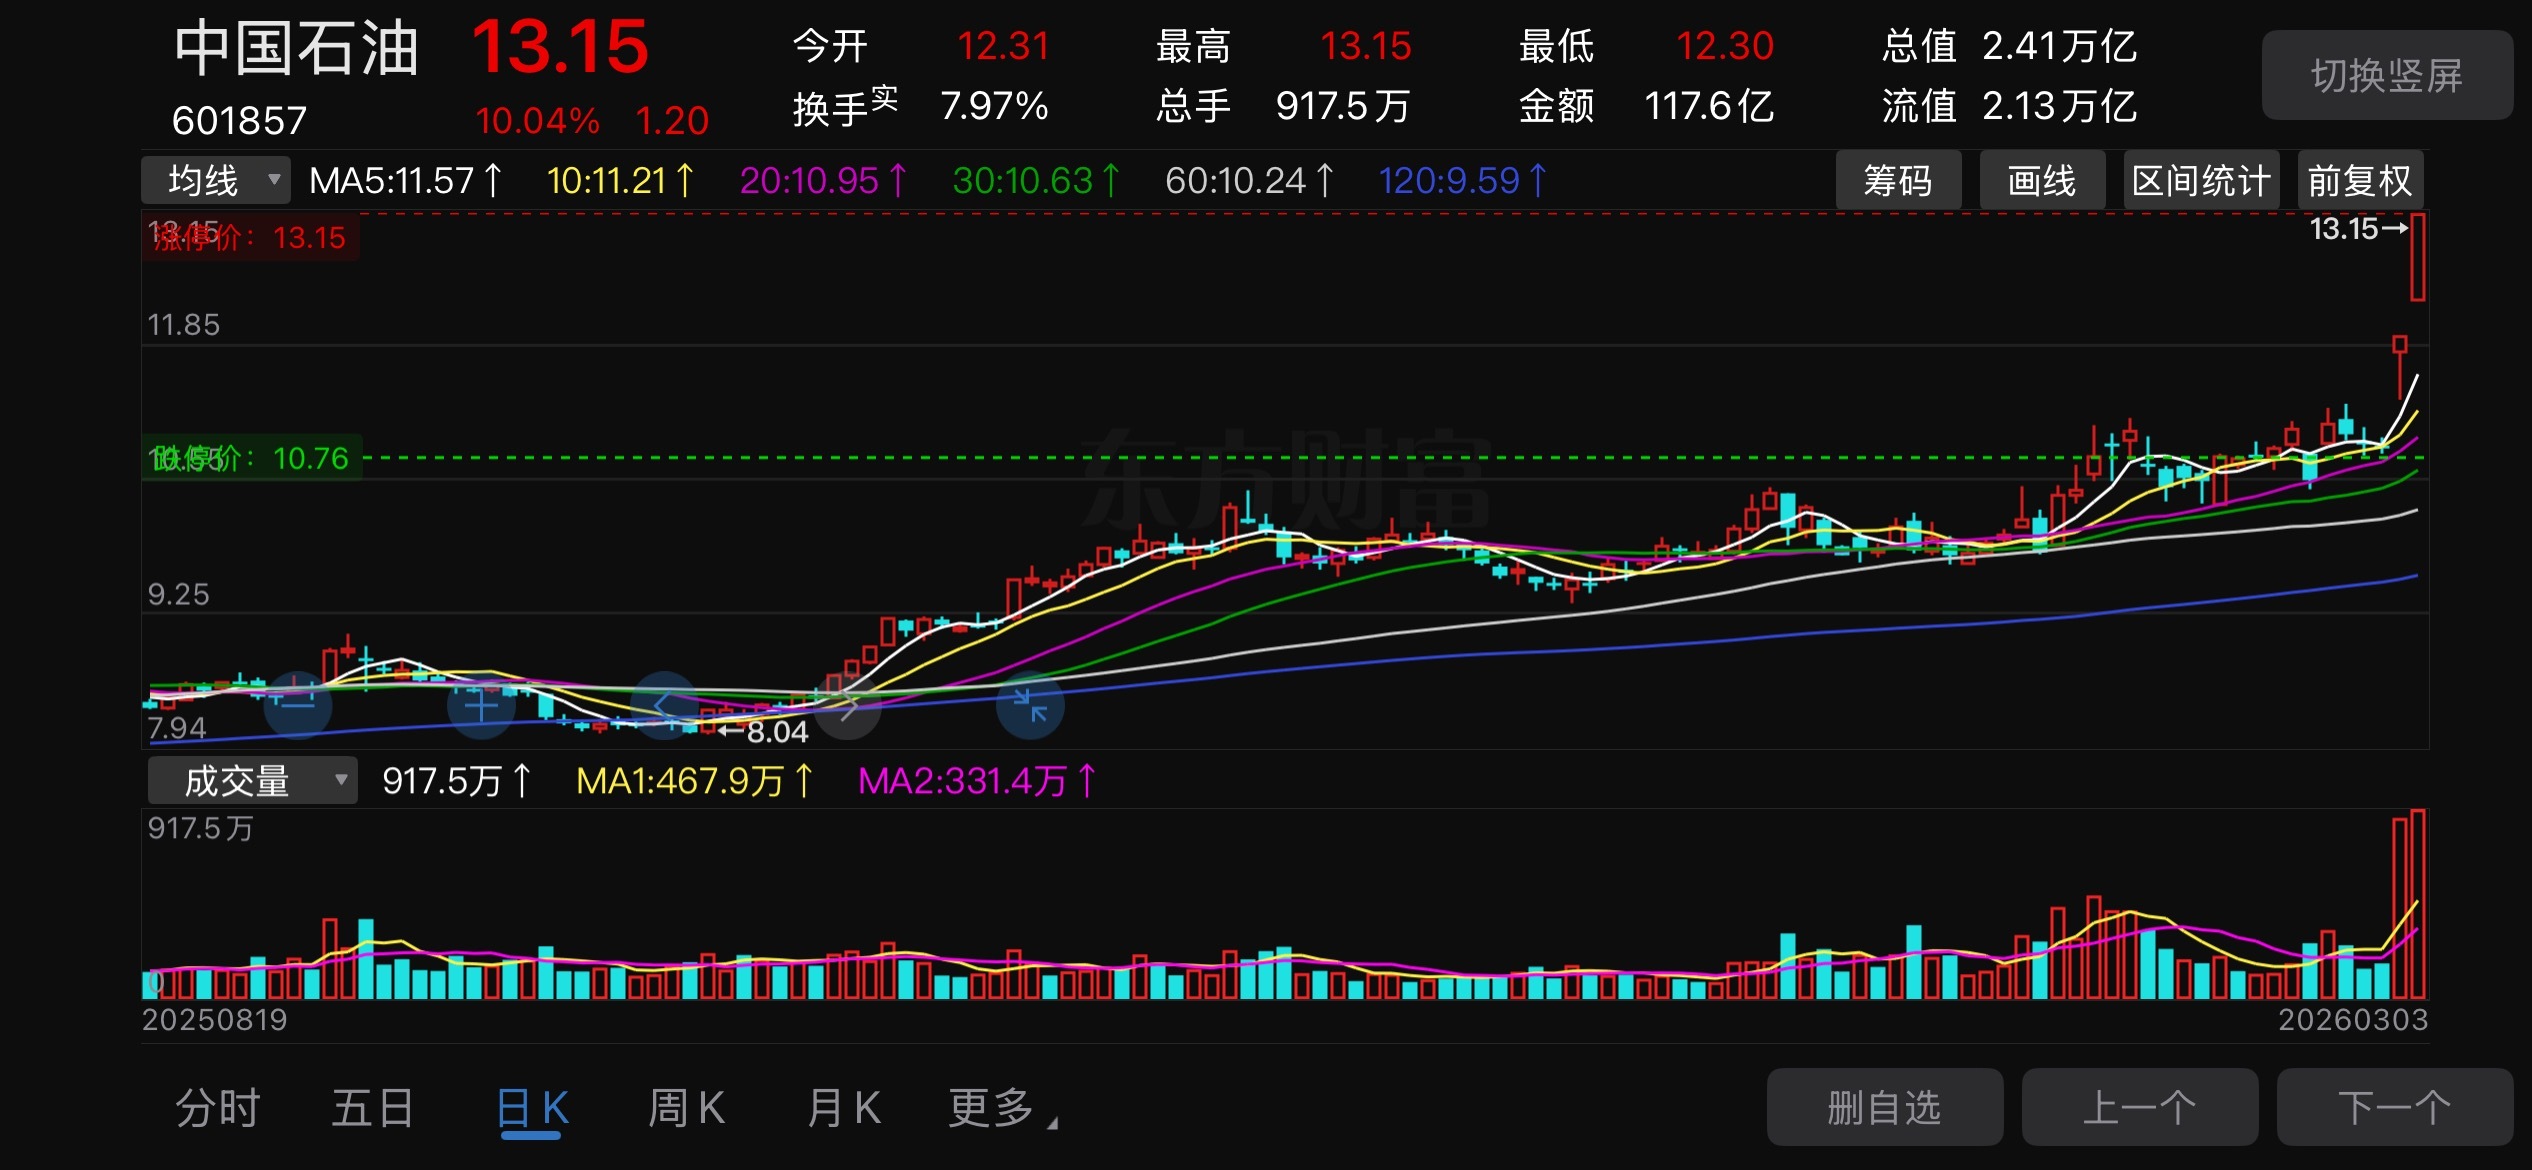Viewport: 2532px width, 1170px height.
Task: Tap 删自选 to remove from watchlist
Action: 1884,1107
